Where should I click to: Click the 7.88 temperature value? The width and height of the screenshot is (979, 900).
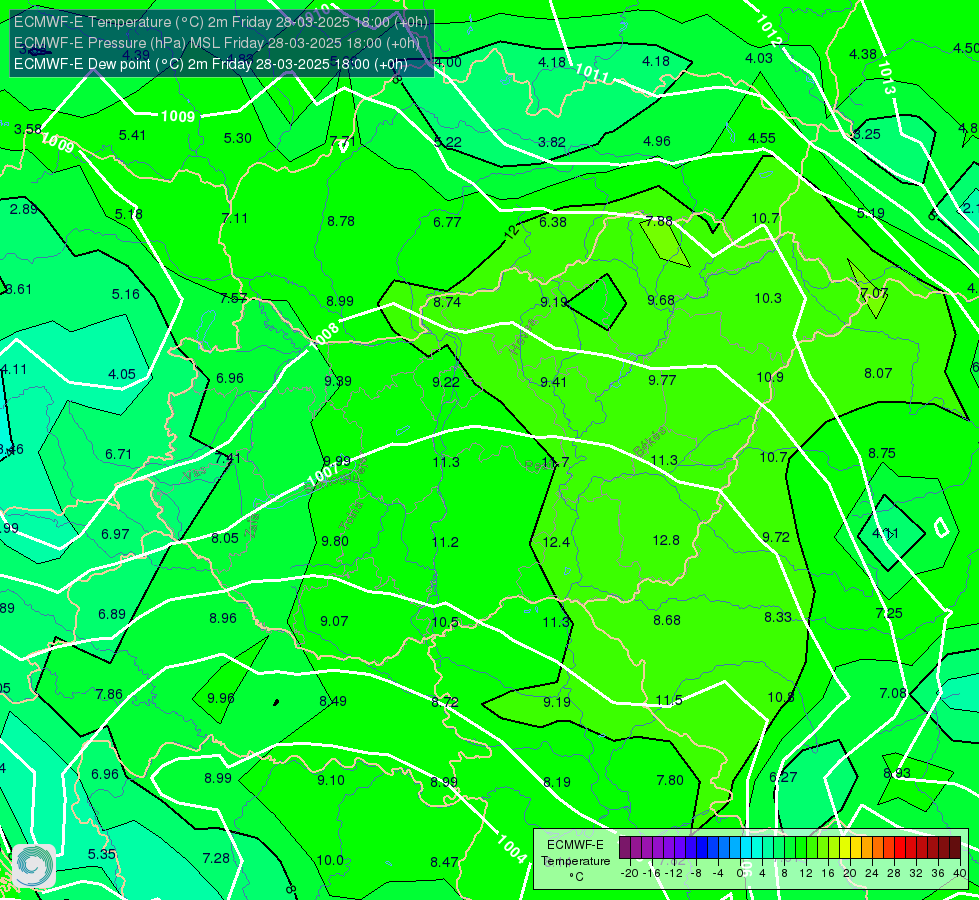659,222
